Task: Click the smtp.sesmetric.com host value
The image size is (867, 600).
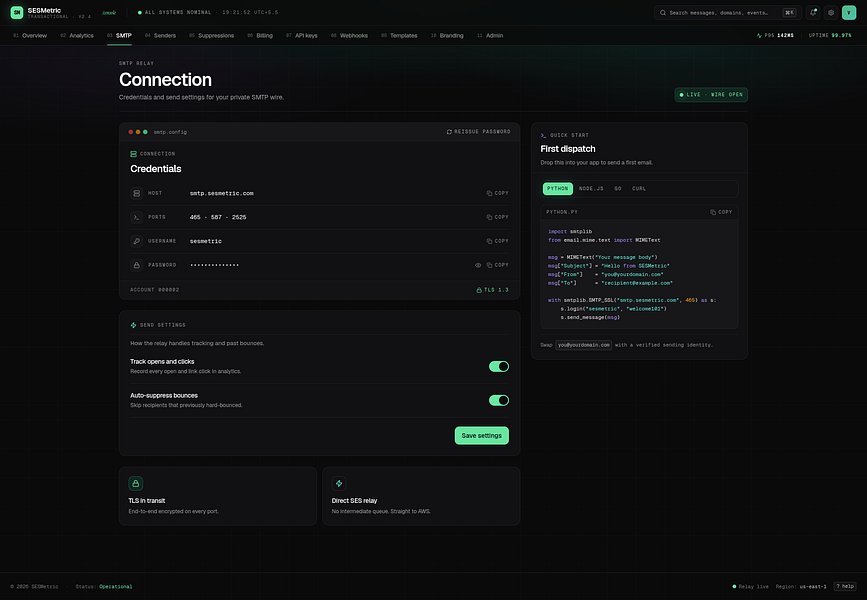Action: [222, 193]
